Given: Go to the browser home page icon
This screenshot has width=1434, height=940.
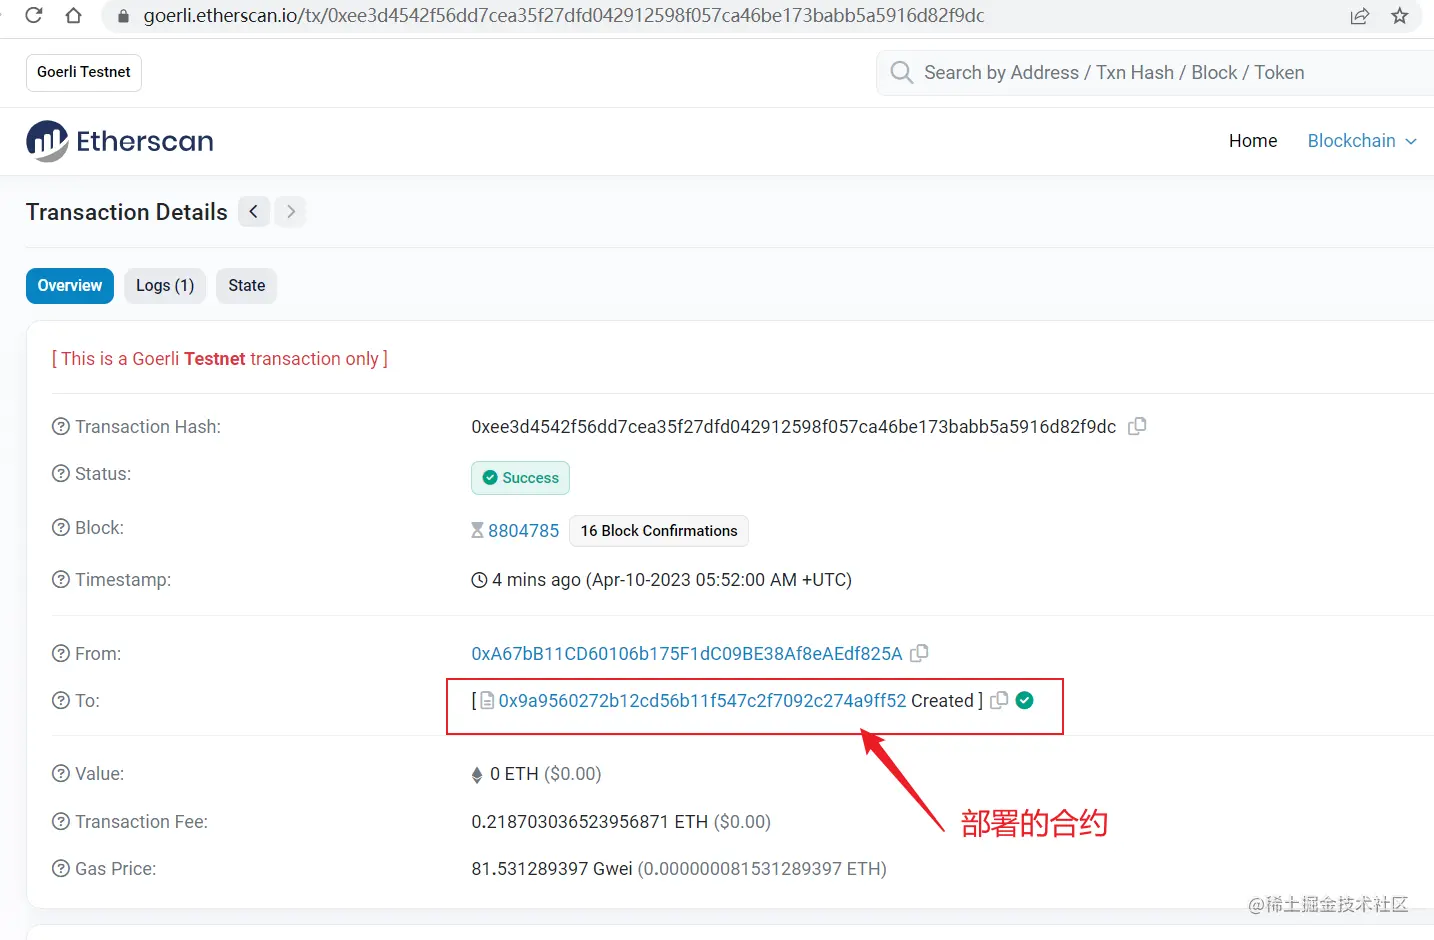Looking at the screenshot, I should click(x=73, y=15).
